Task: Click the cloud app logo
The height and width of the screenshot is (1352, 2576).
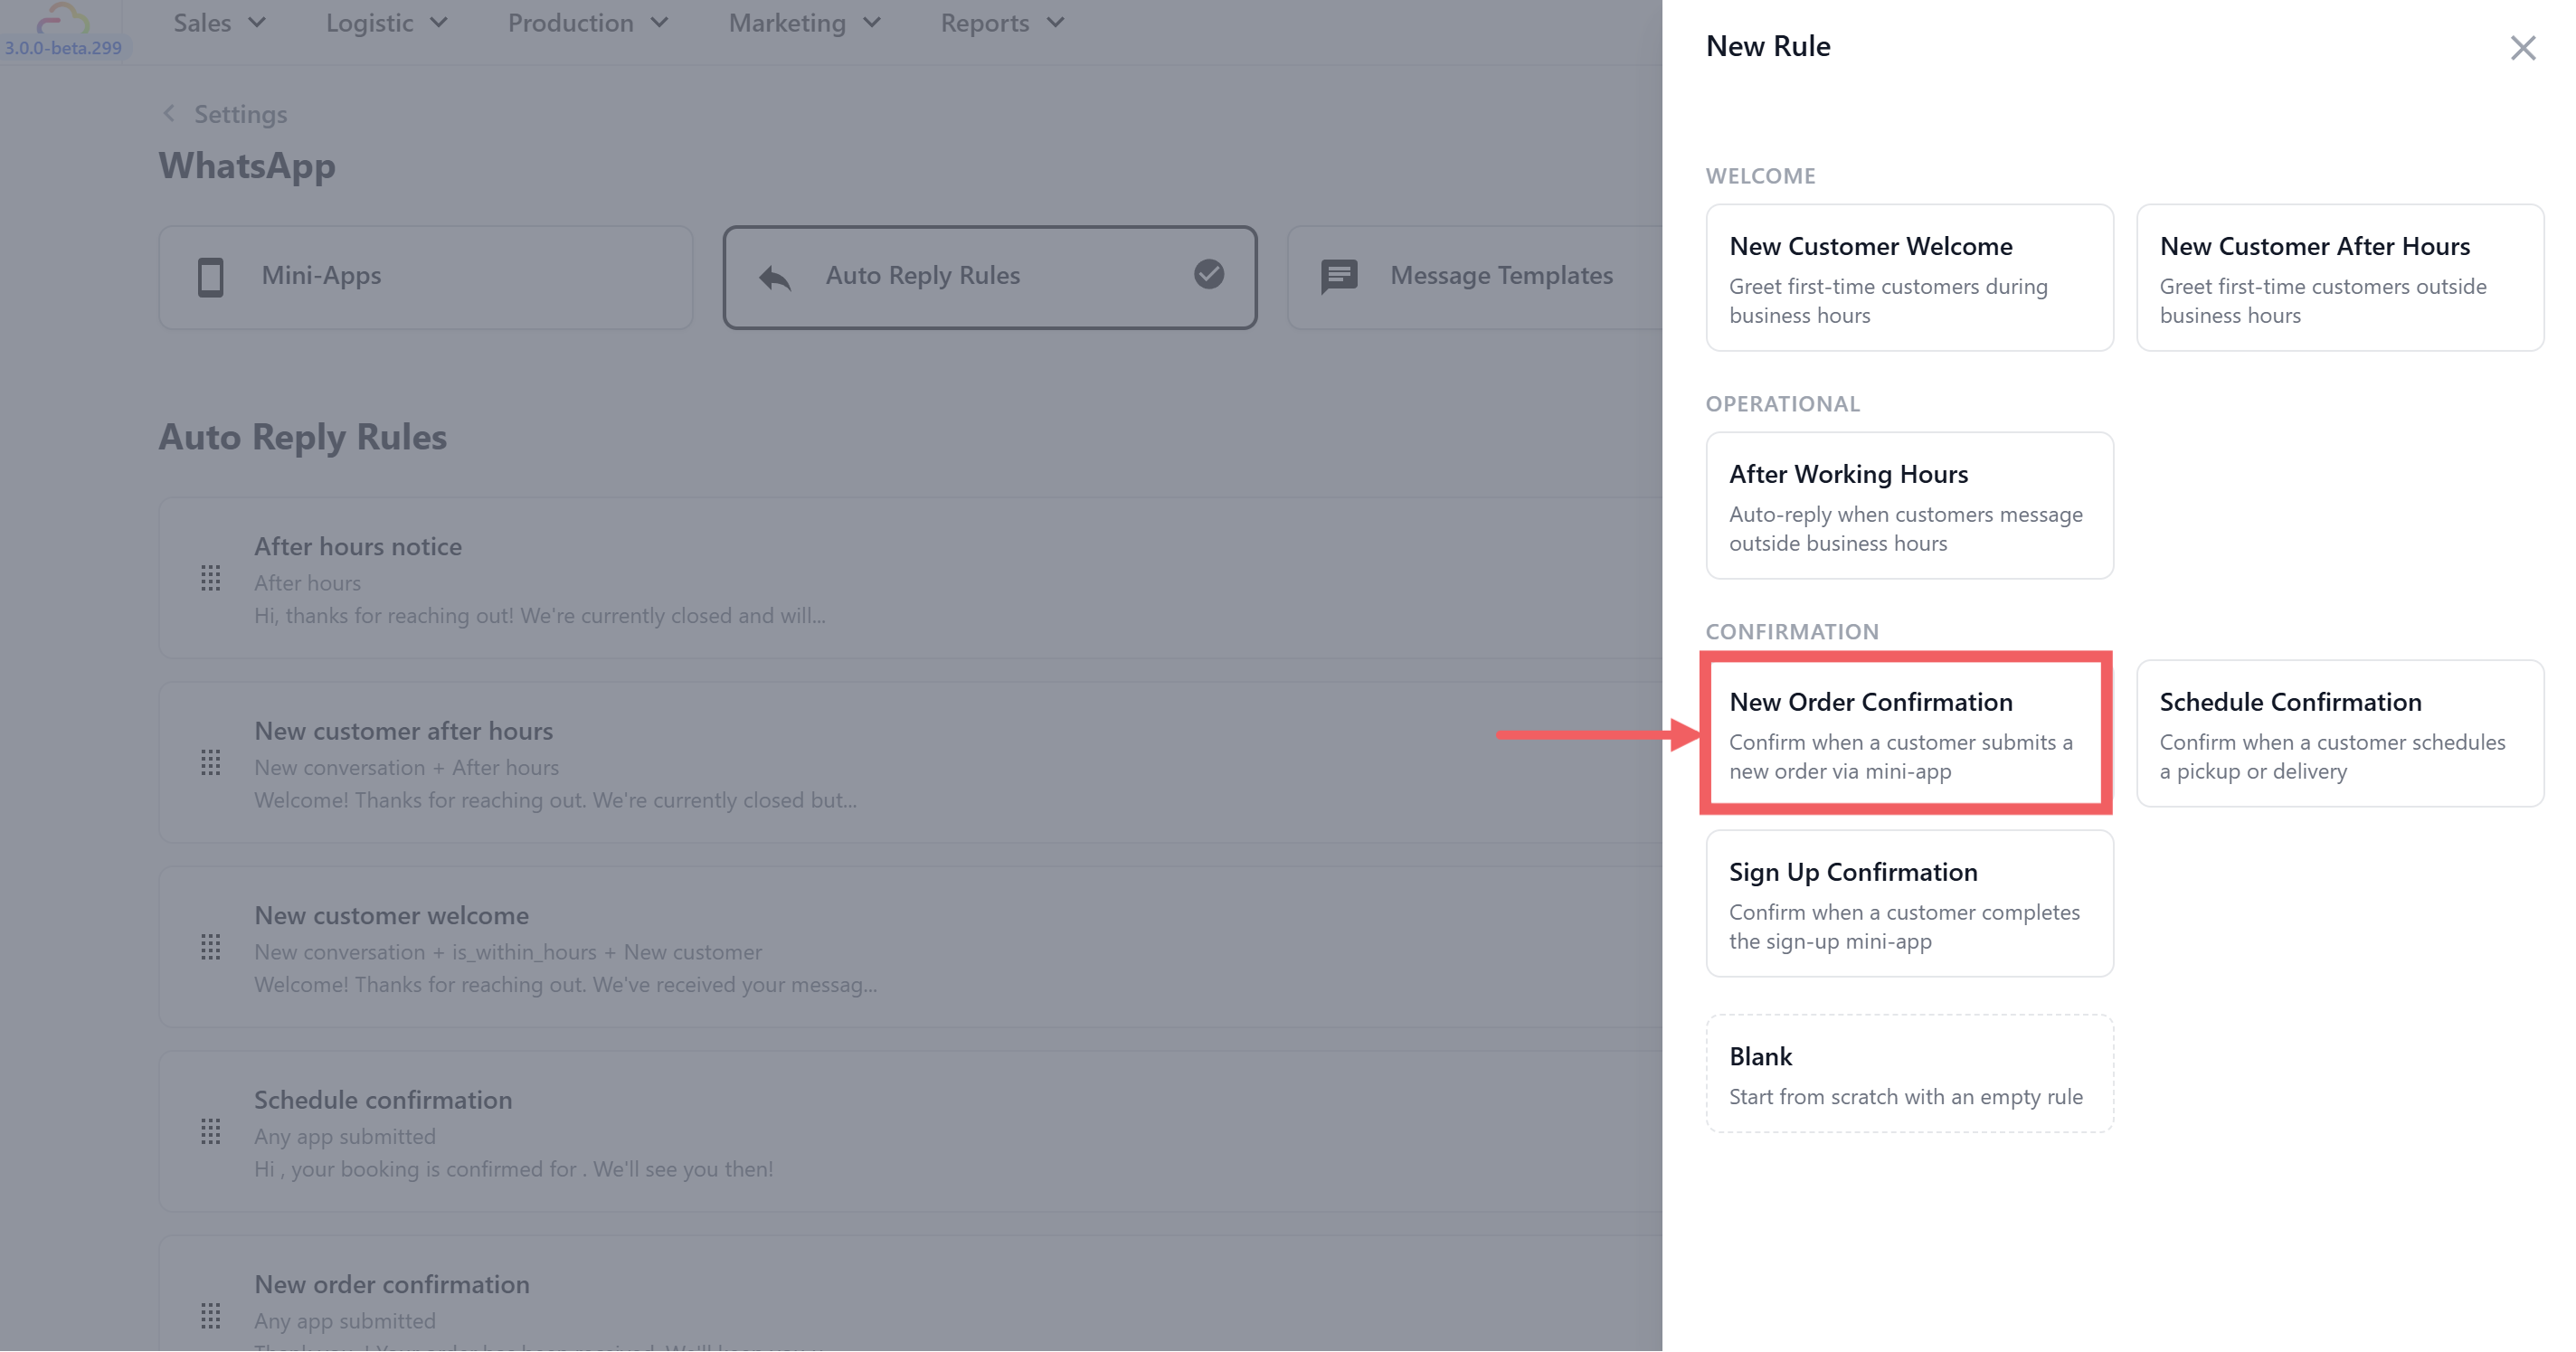Action: 62,18
